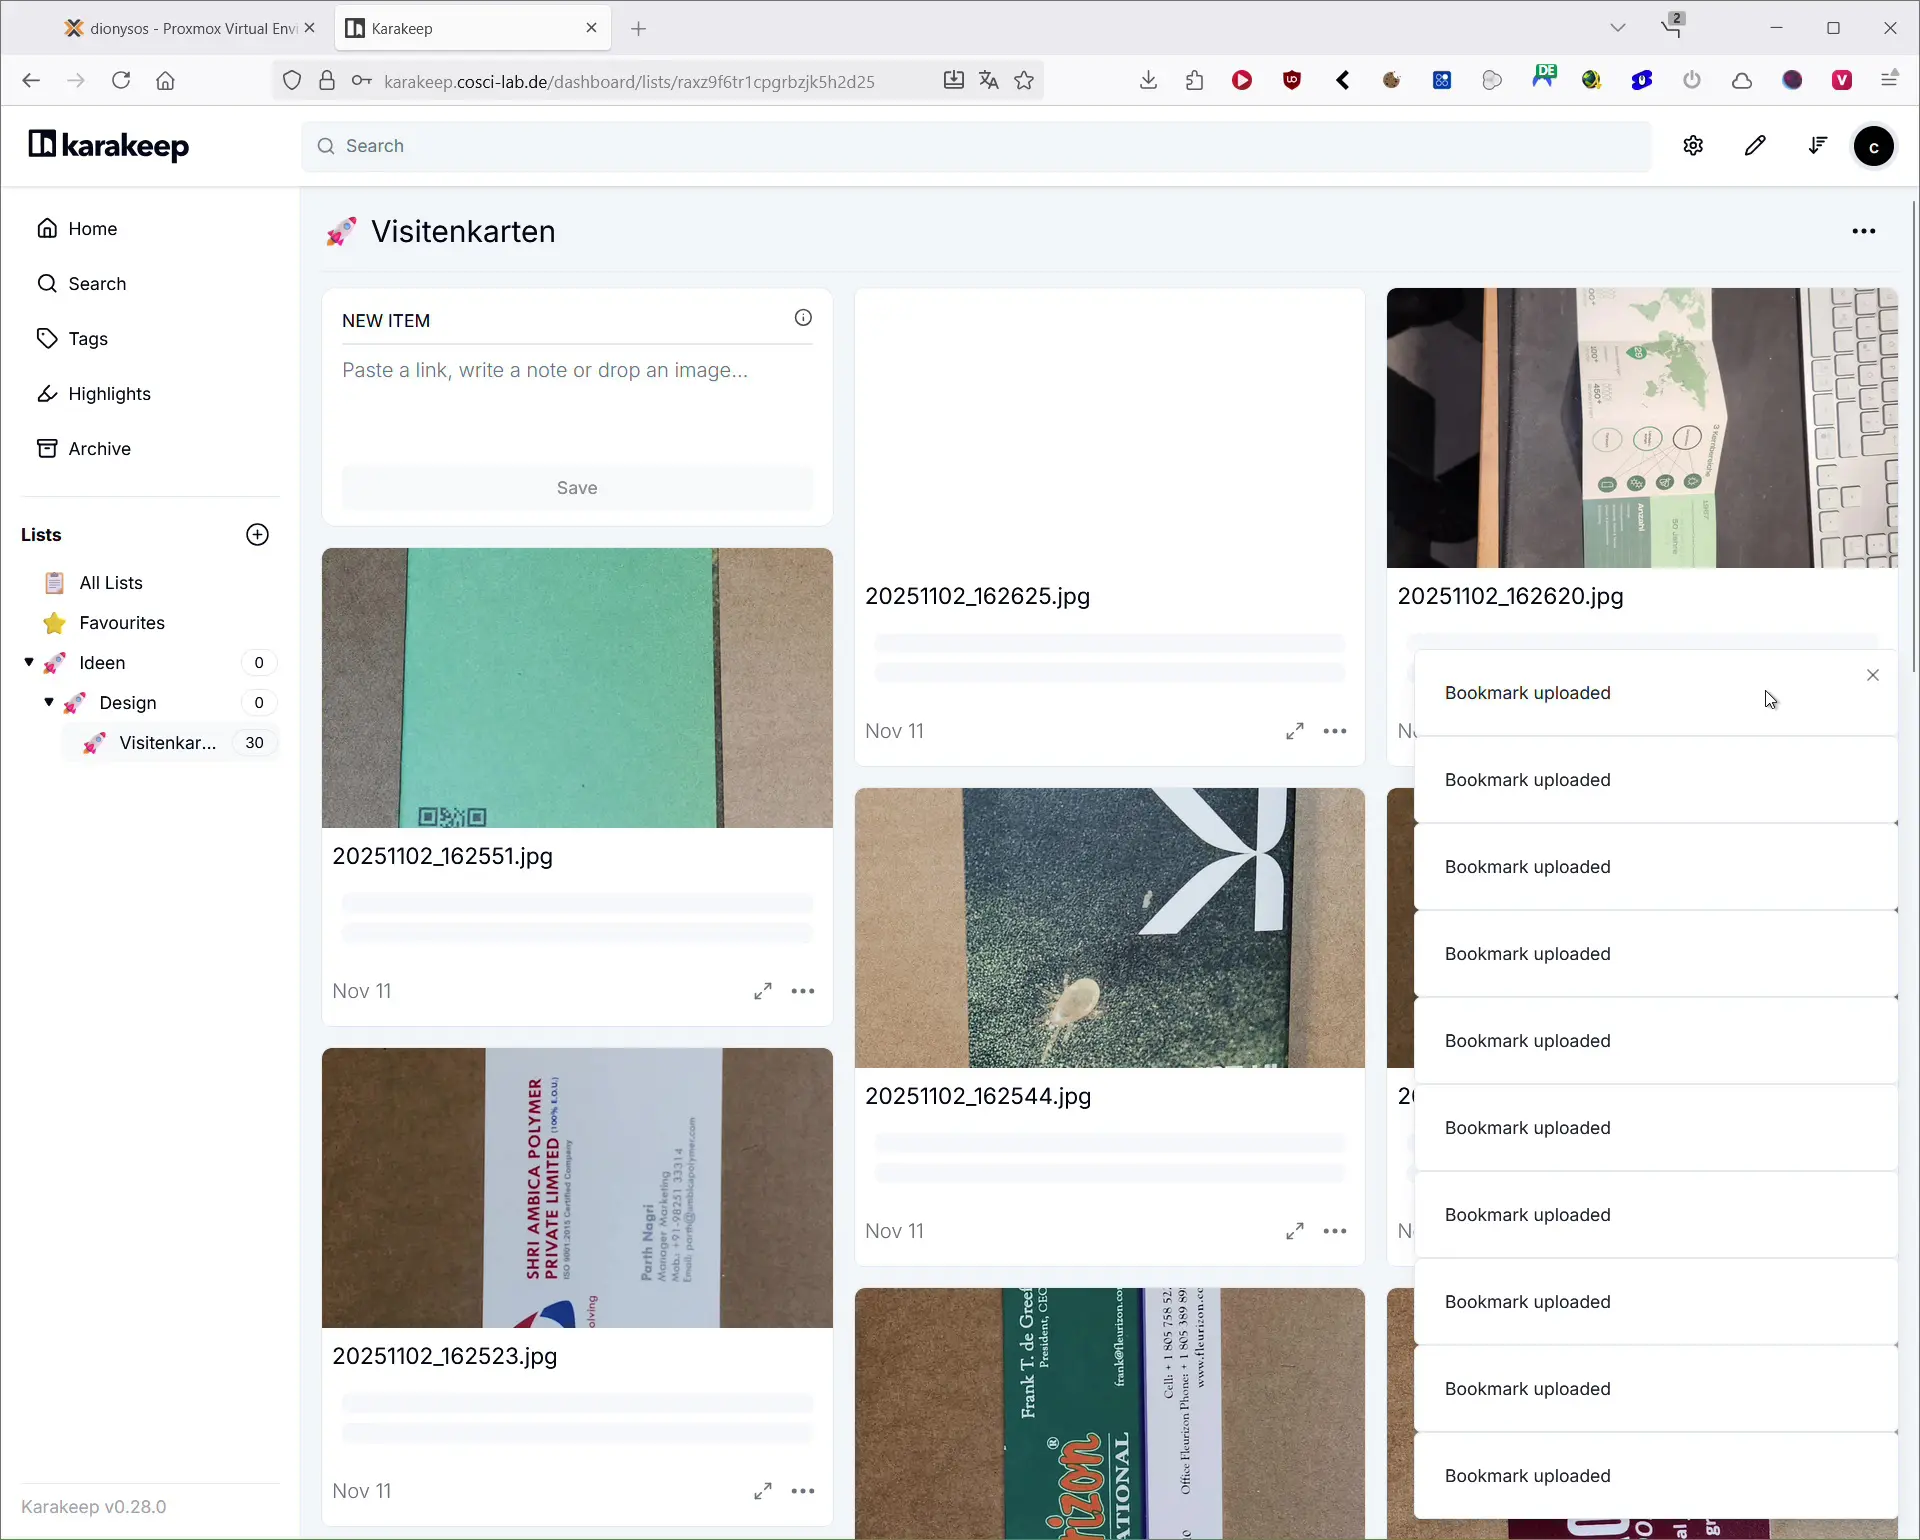1920x1540 pixels.
Task: Click info icon in the New Item box
Action: (x=803, y=318)
